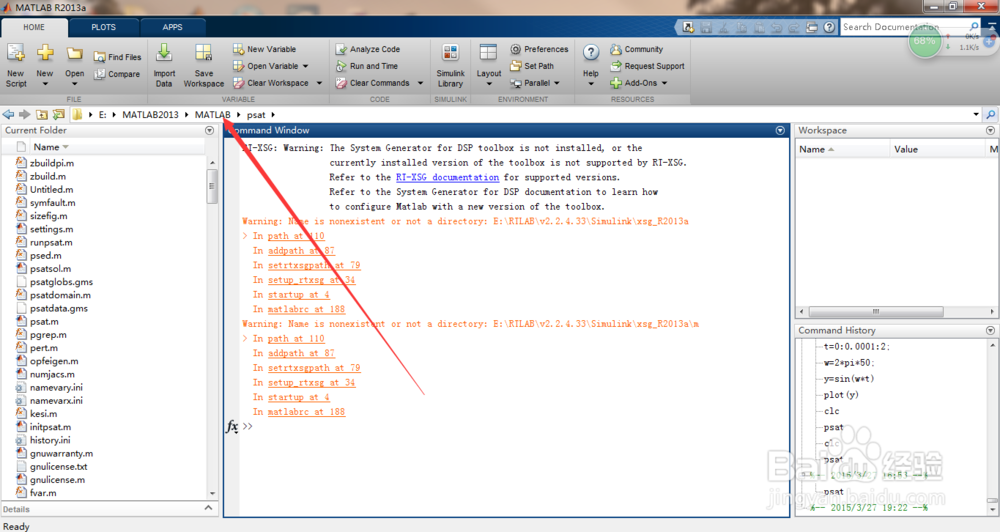Click the Browse for folder icon
Image resolution: width=1000 pixels, height=532 pixels.
tap(59, 114)
